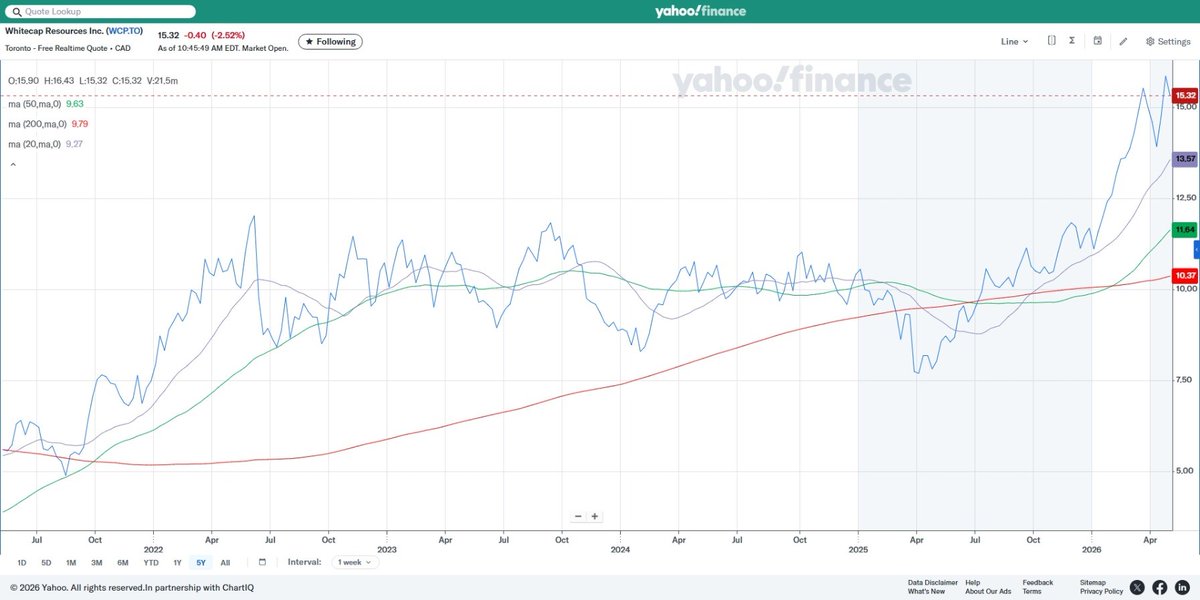This screenshot has height=600, width=1200.
Task: Expand the 1 week interval dropdown
Action: pyautogui.click(x=355, y=562)
